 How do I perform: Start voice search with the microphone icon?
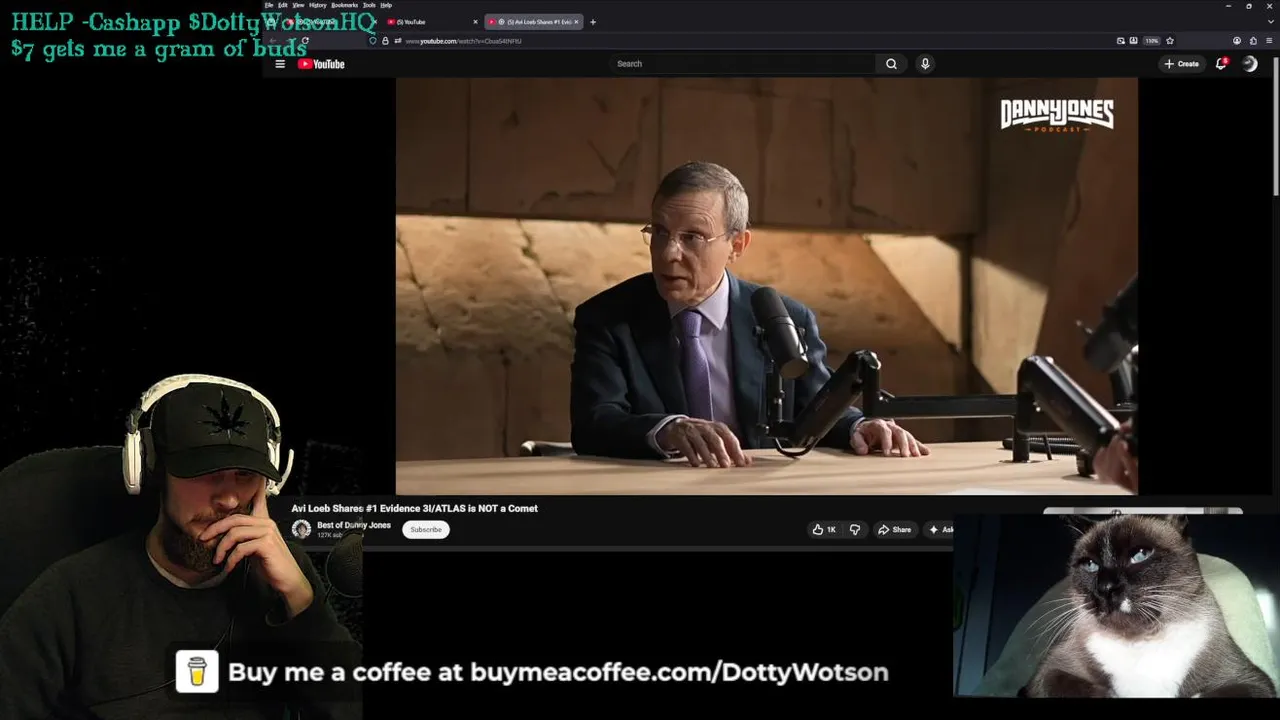(925, 64)
